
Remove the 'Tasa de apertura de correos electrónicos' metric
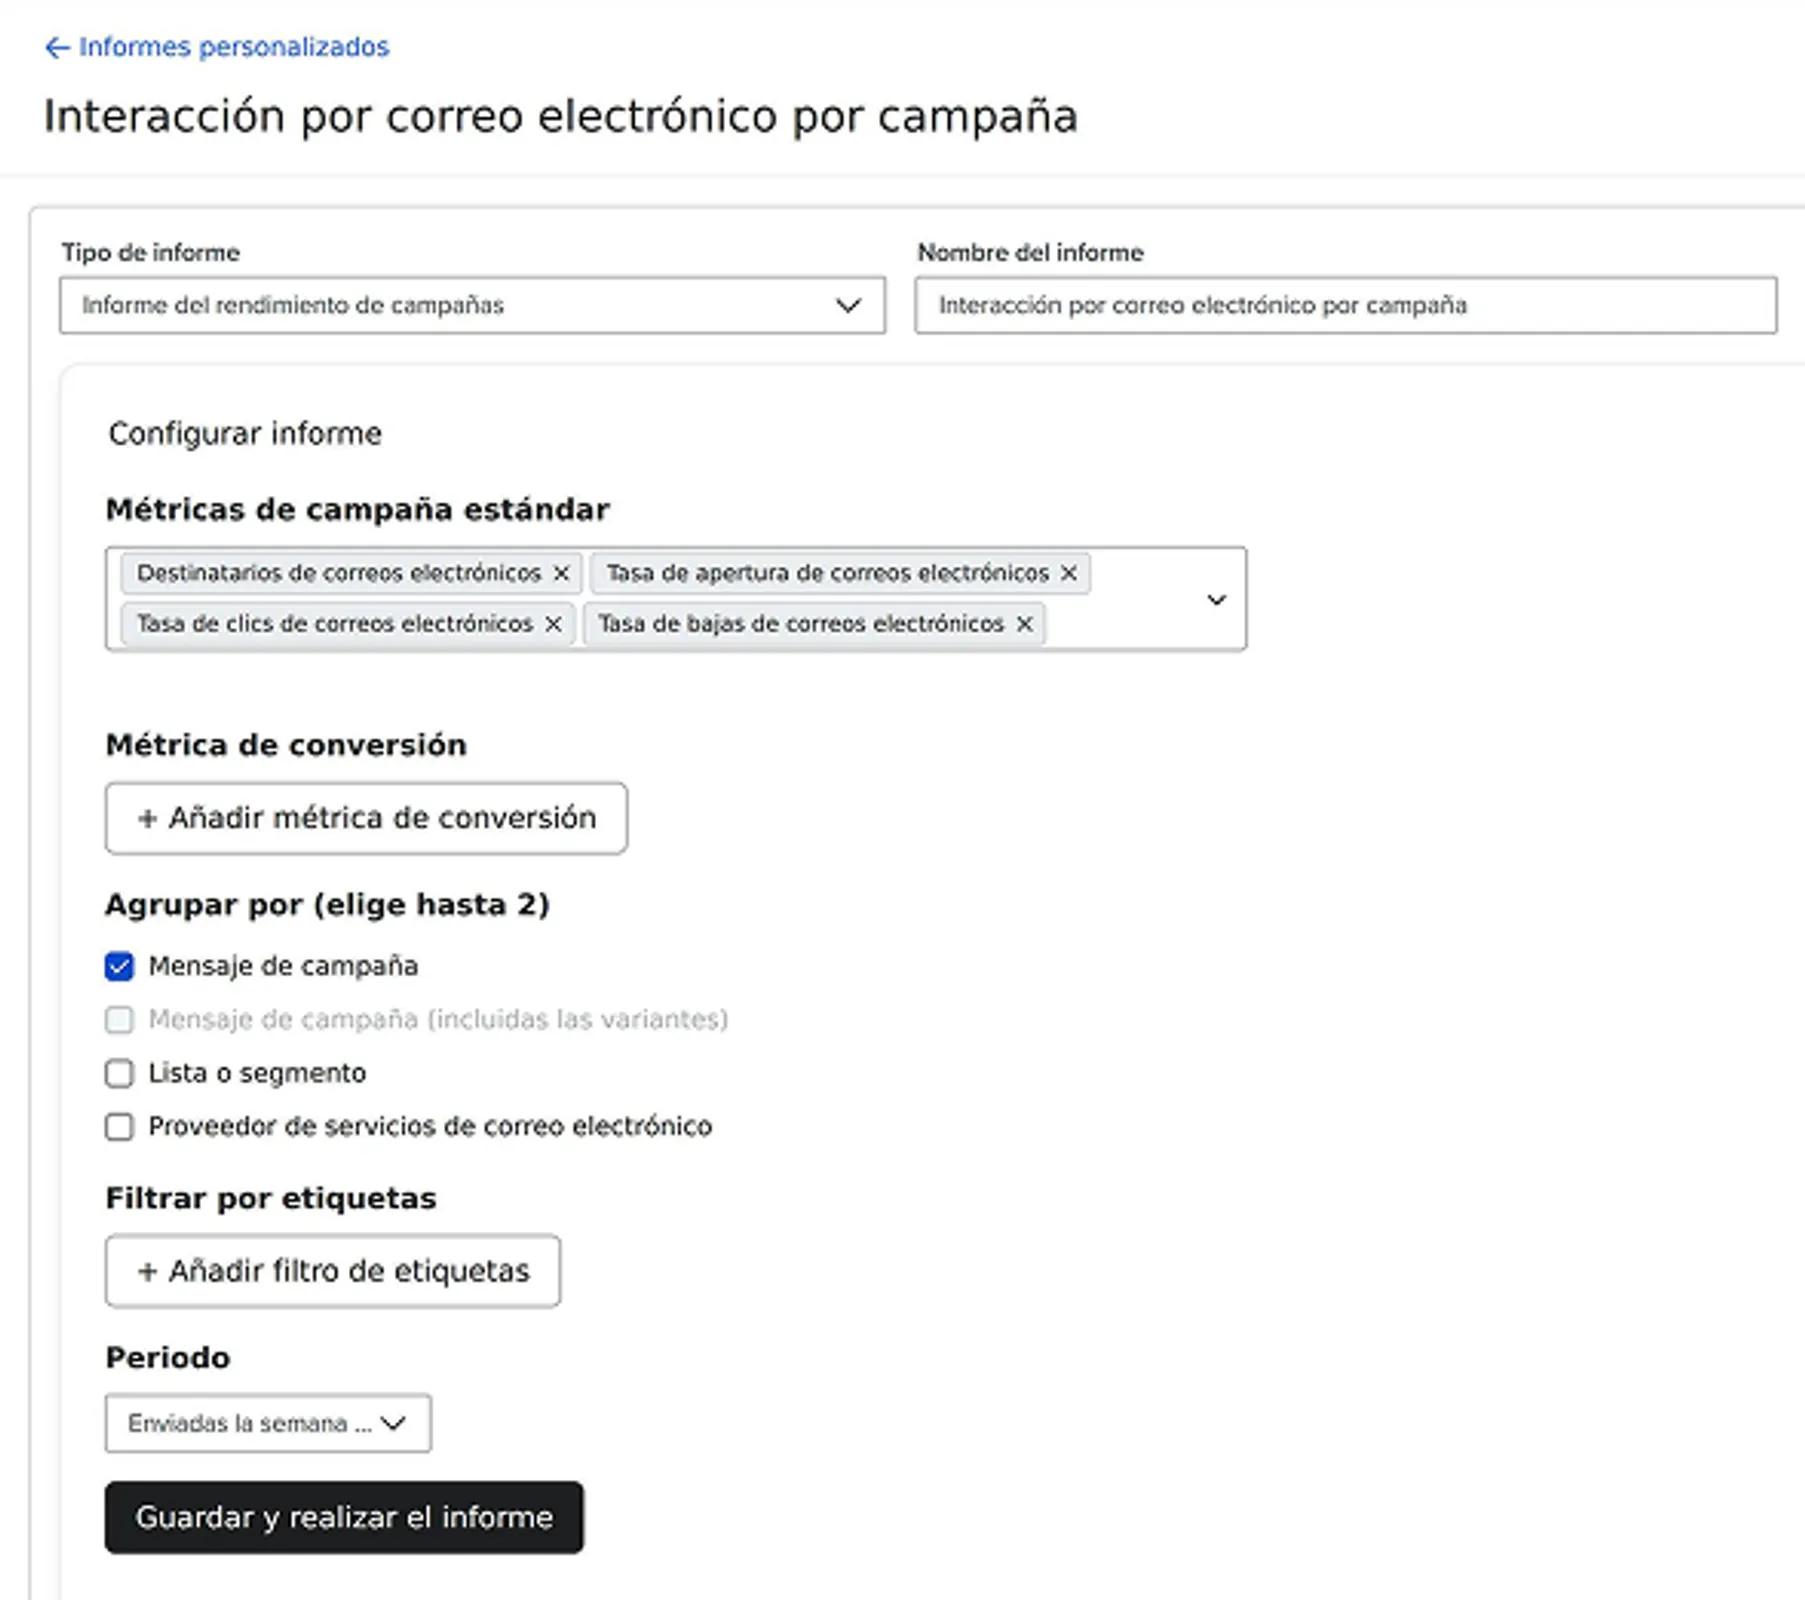1068,573
